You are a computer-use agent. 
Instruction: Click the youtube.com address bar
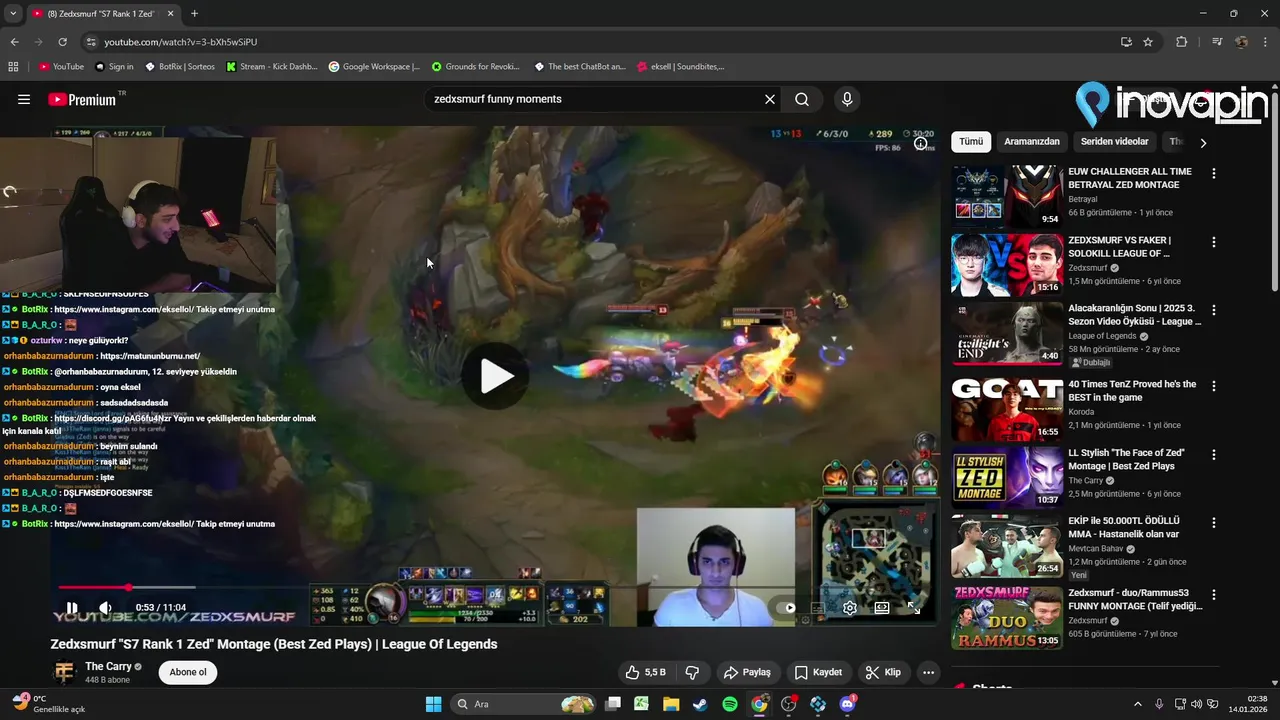point(600,42)
